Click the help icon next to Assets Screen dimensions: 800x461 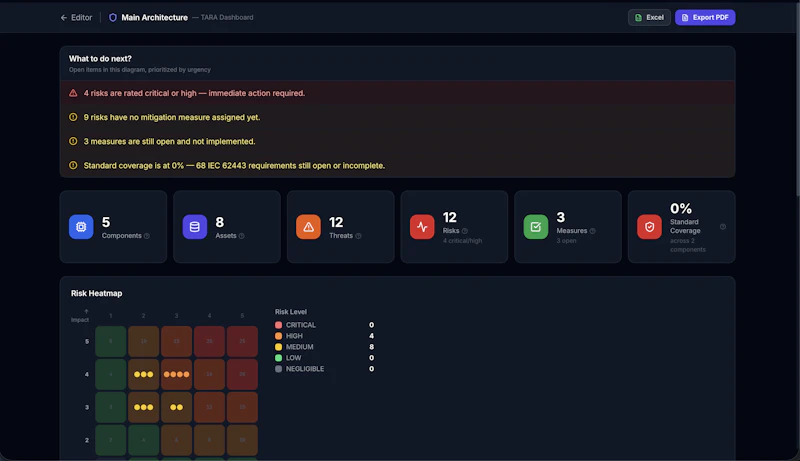coord(242,236)
